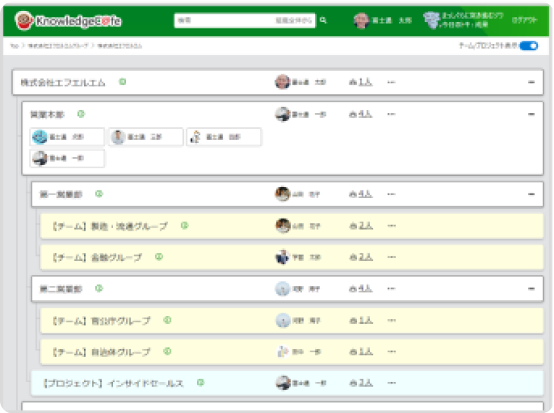Open the 営業本部 member card 富士通 二郎
Image resolution: width=554 pixels, height=413 pixels.
146,137
